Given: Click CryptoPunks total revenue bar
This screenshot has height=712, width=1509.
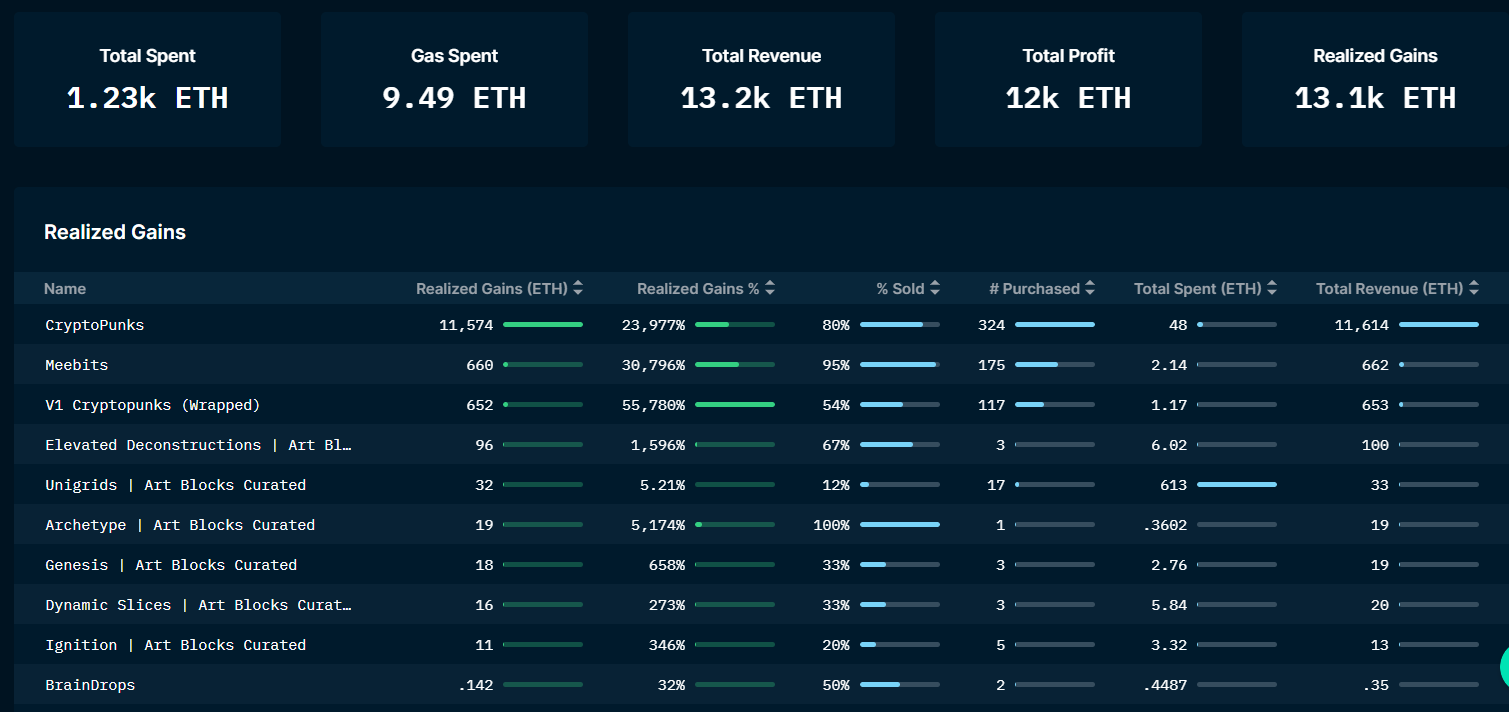Looking at the screenshot, I should (x=1439, y=325).
